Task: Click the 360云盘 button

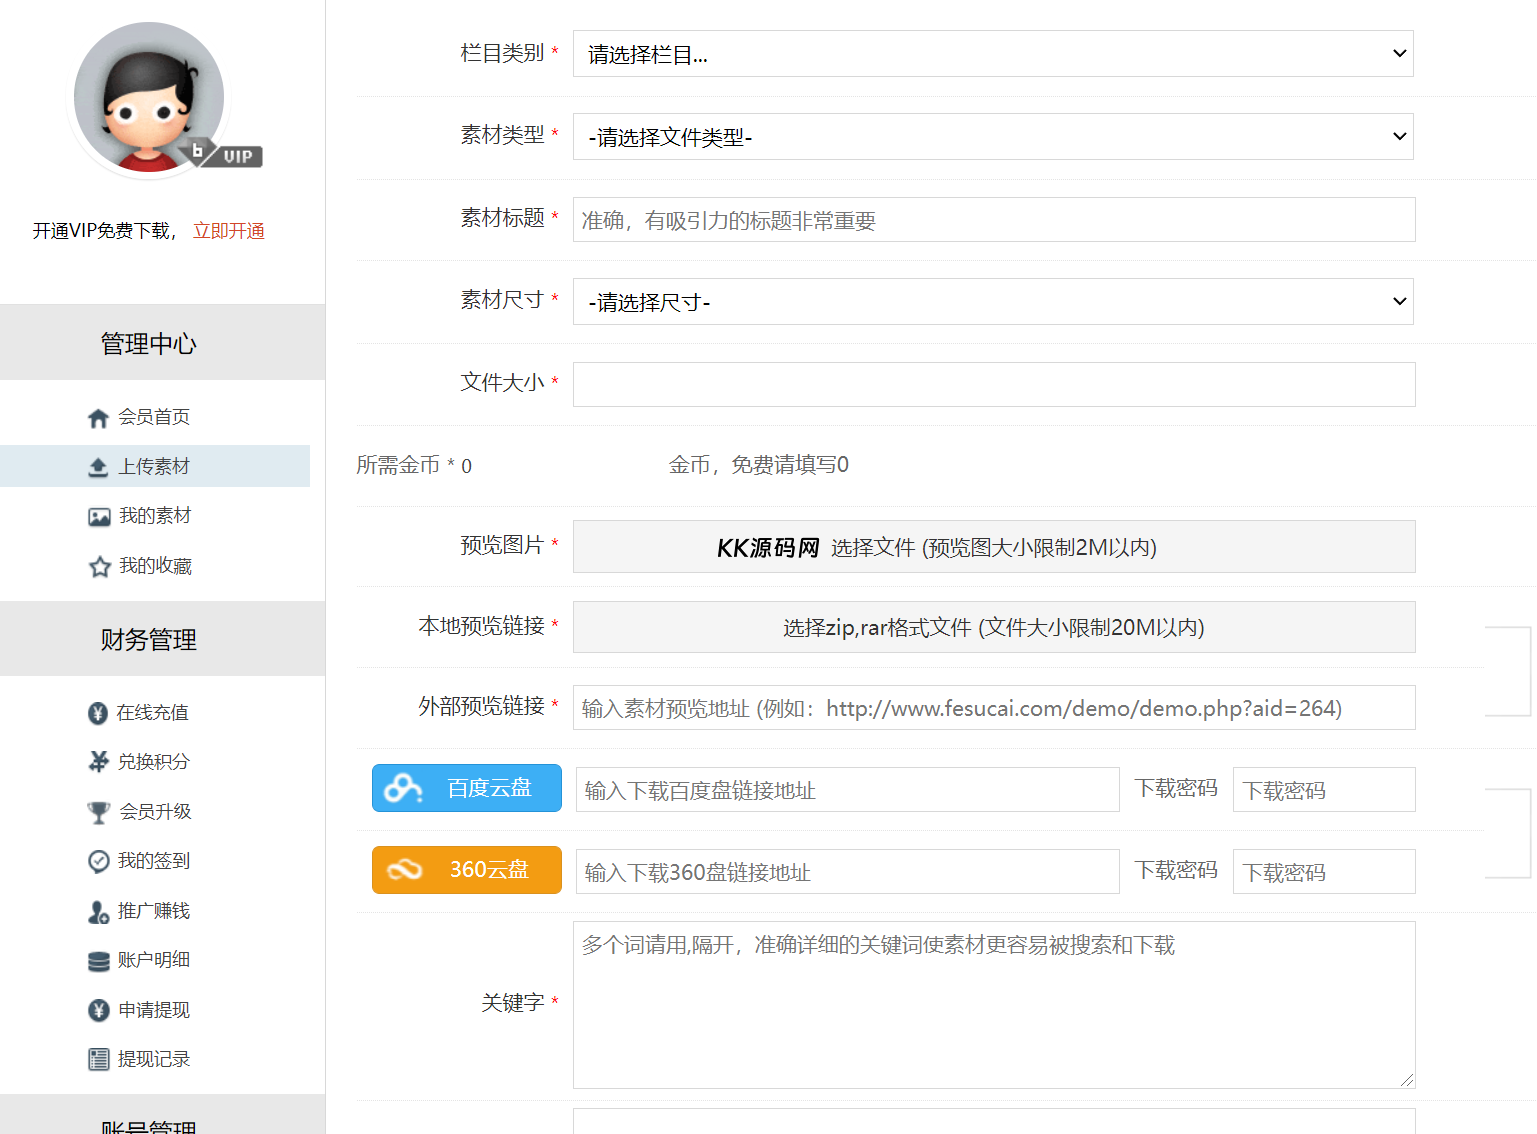Action: tap(467, 870)
